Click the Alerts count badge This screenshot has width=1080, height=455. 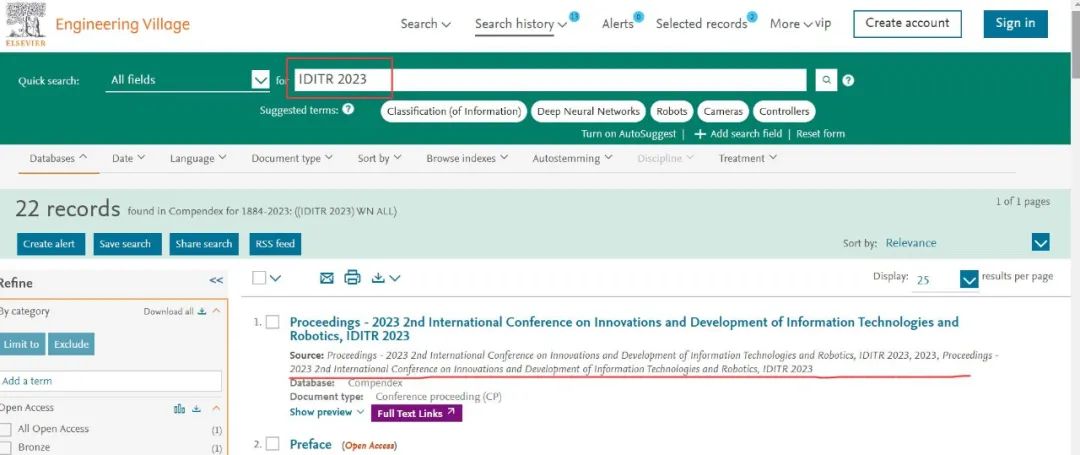click(638, 17)
